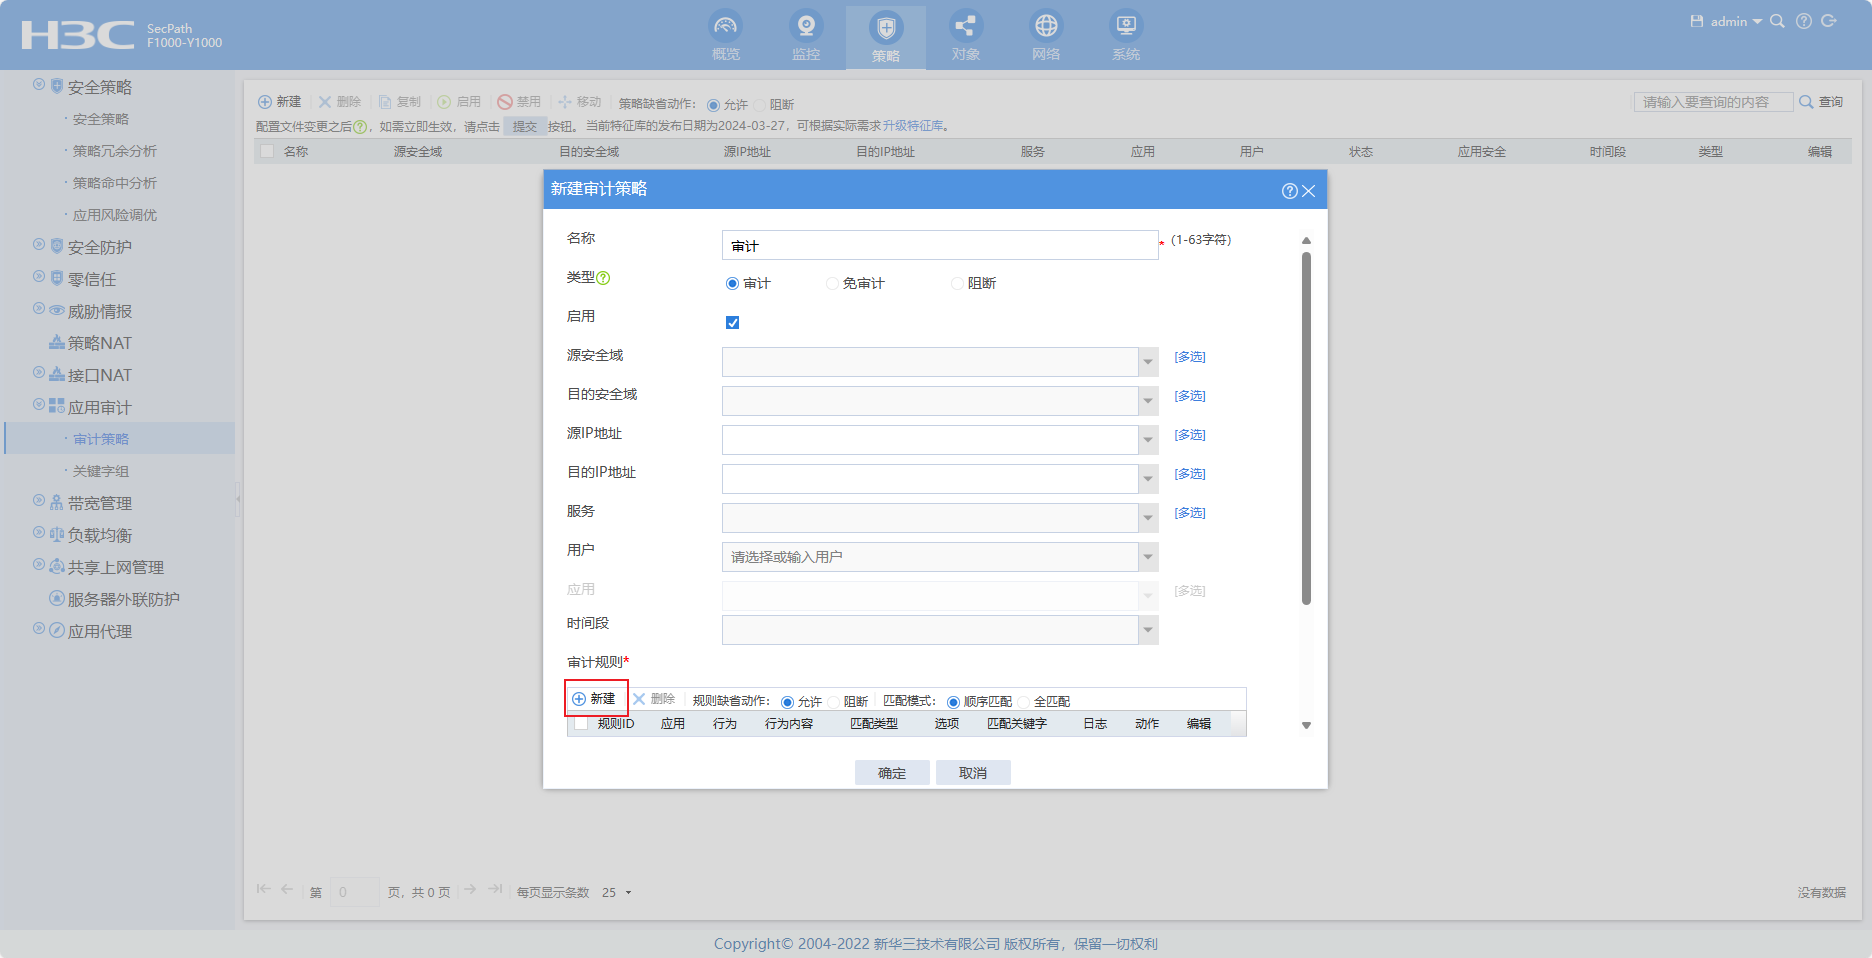Click 新建 in main policy toolbar
This screenshot has height=958, width=1872.
[x=280, y=102]
